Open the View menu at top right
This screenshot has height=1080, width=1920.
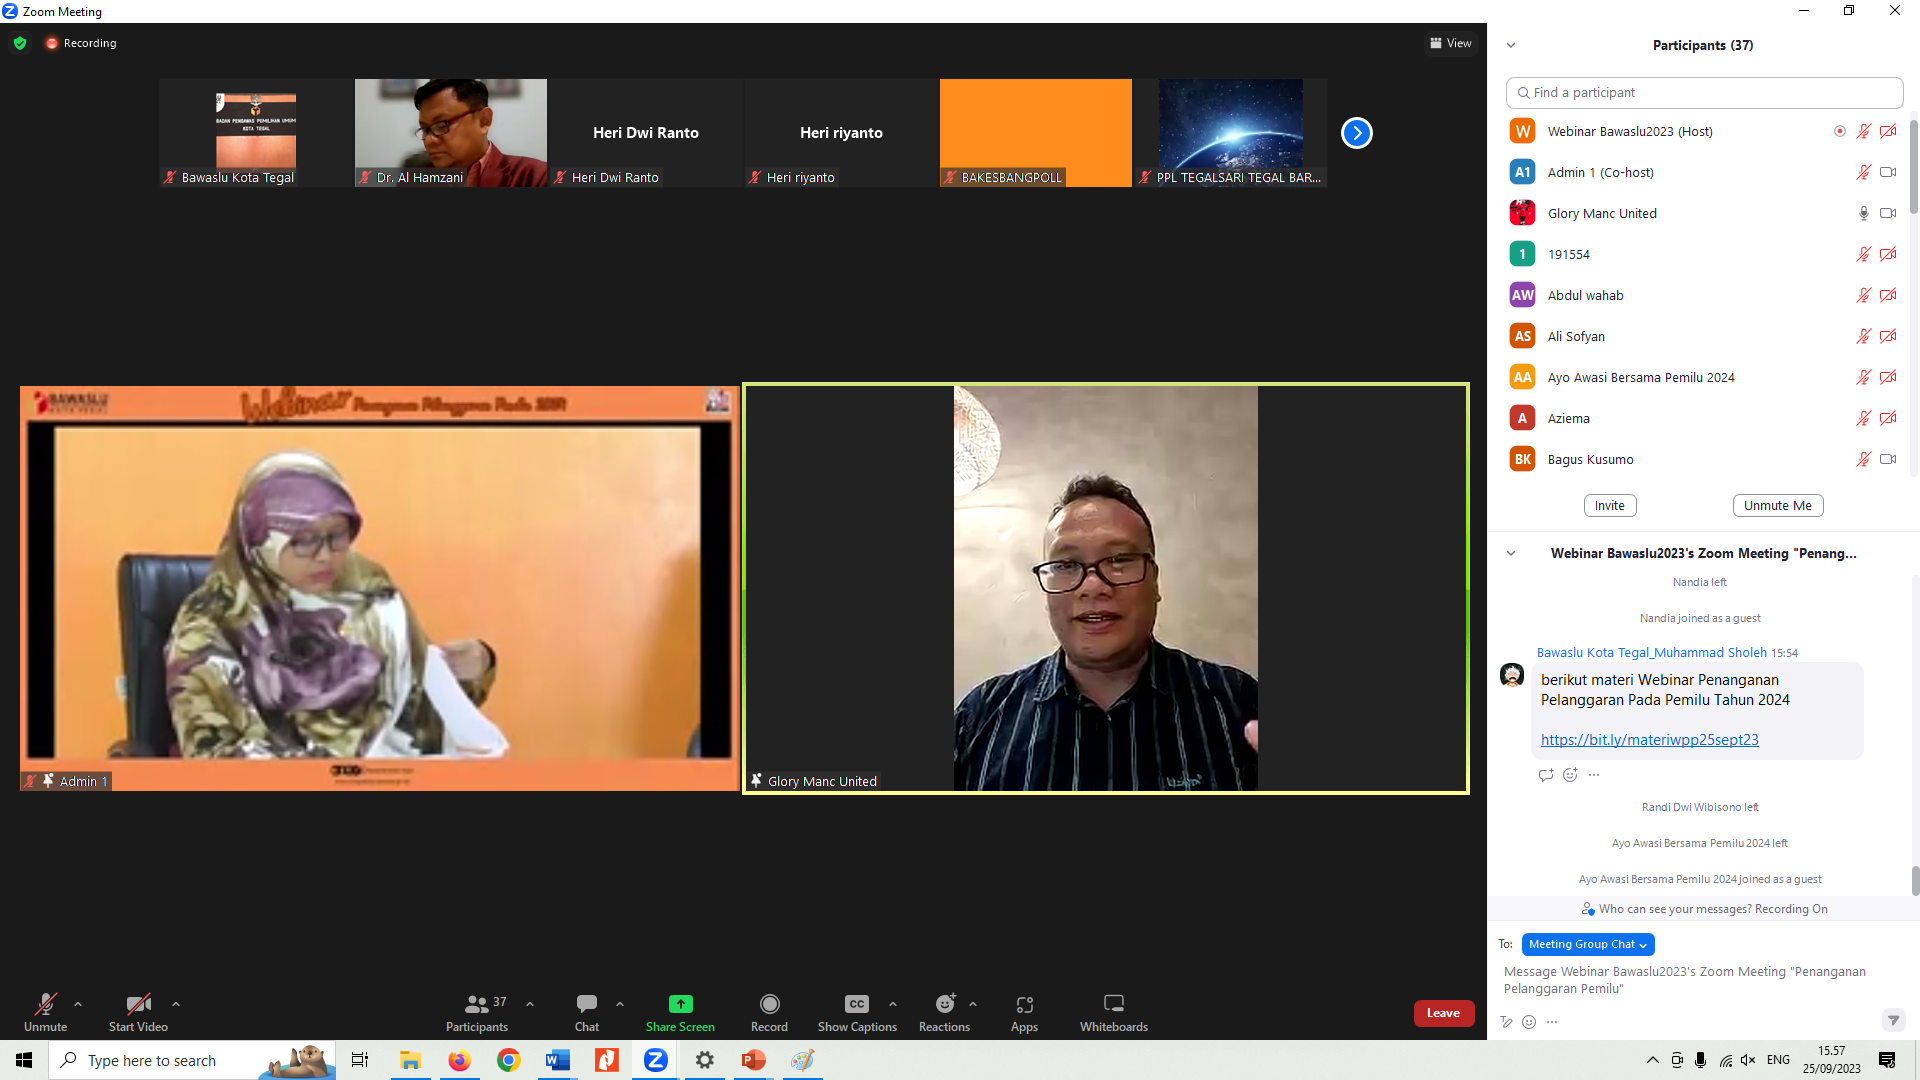point(1450,43)
